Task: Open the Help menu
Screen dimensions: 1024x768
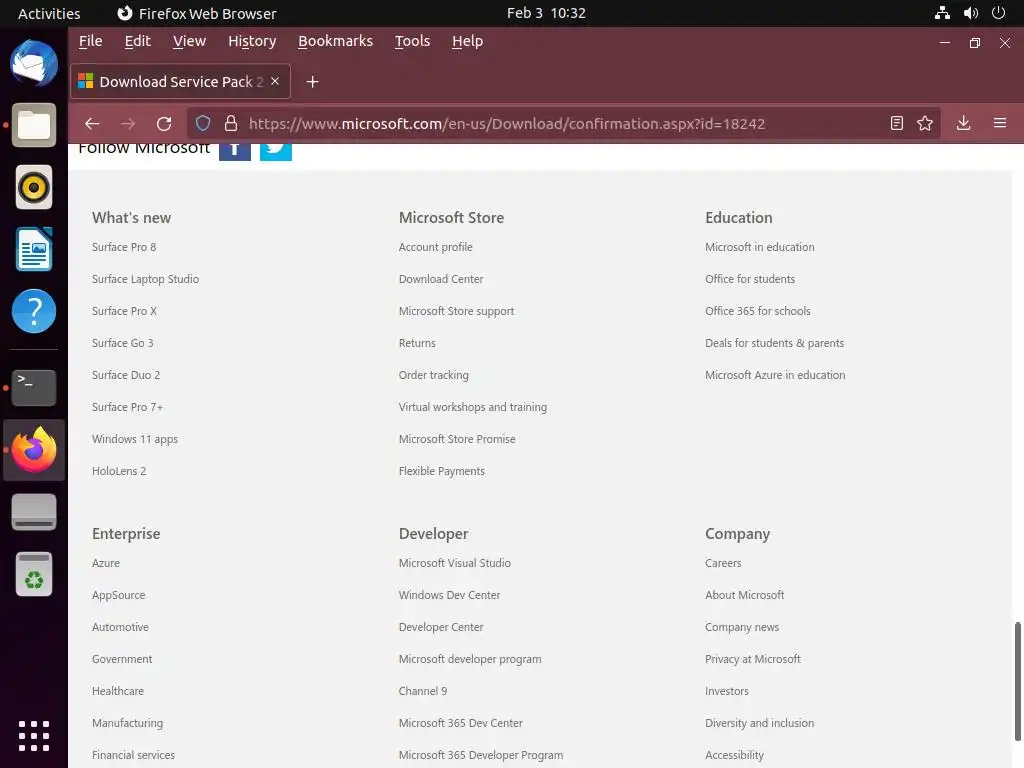Action: click(468, 41)
